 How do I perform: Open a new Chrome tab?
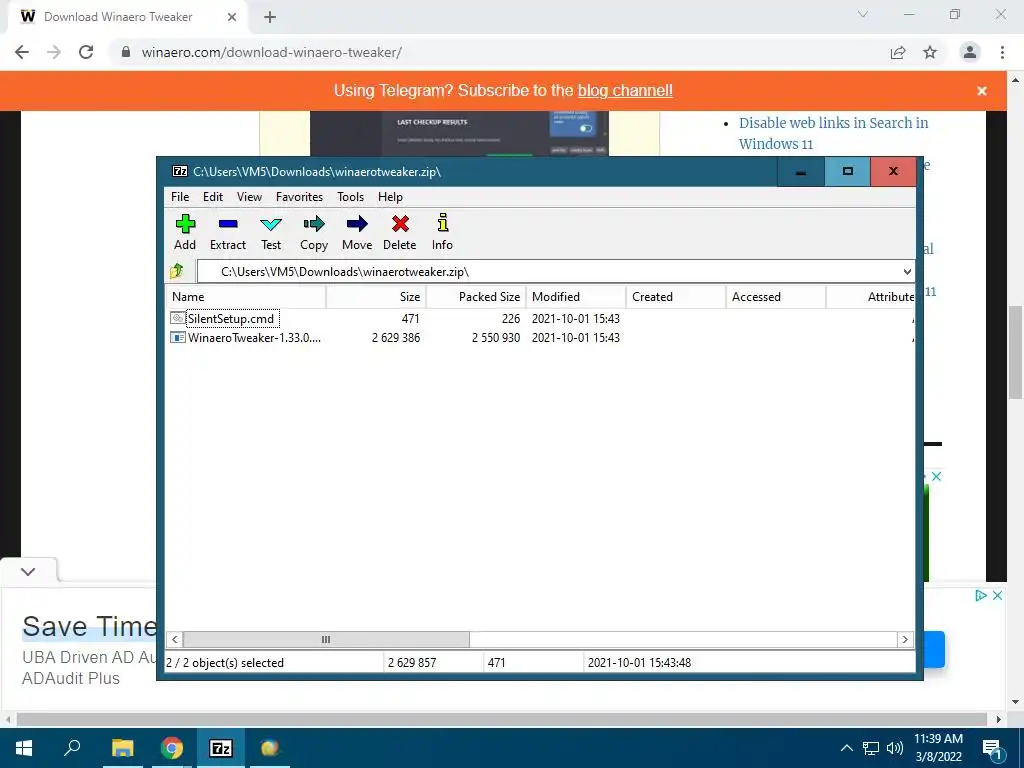point(270,17)
